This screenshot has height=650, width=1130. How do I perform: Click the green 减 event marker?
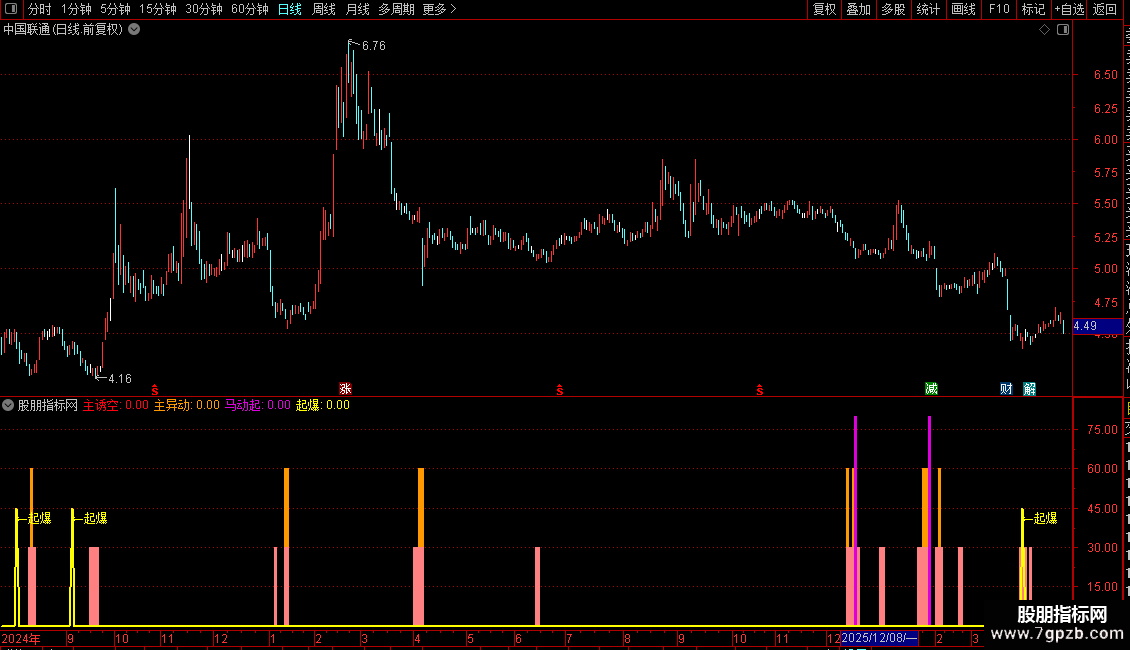click(931, 389)
